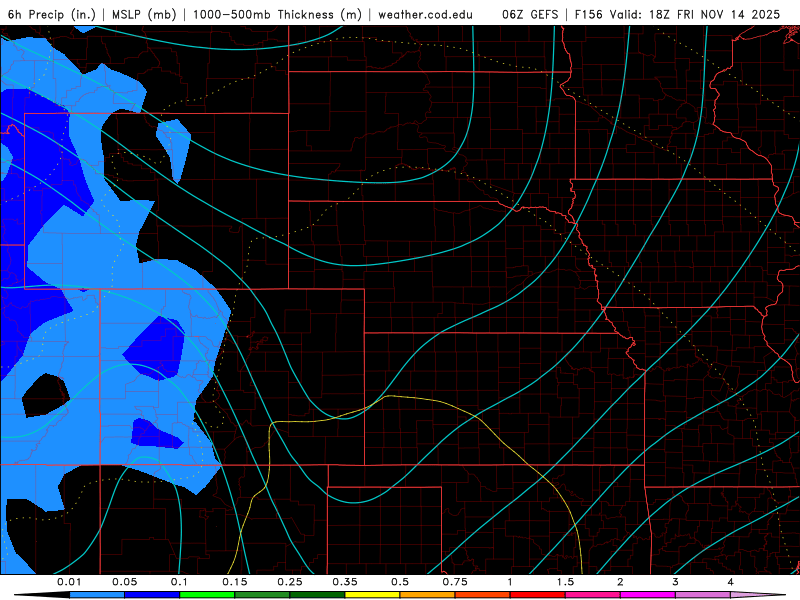Click the 'MSLP (mb)' header label
This screenshot has width=800, height=600.
coord(144,14)
